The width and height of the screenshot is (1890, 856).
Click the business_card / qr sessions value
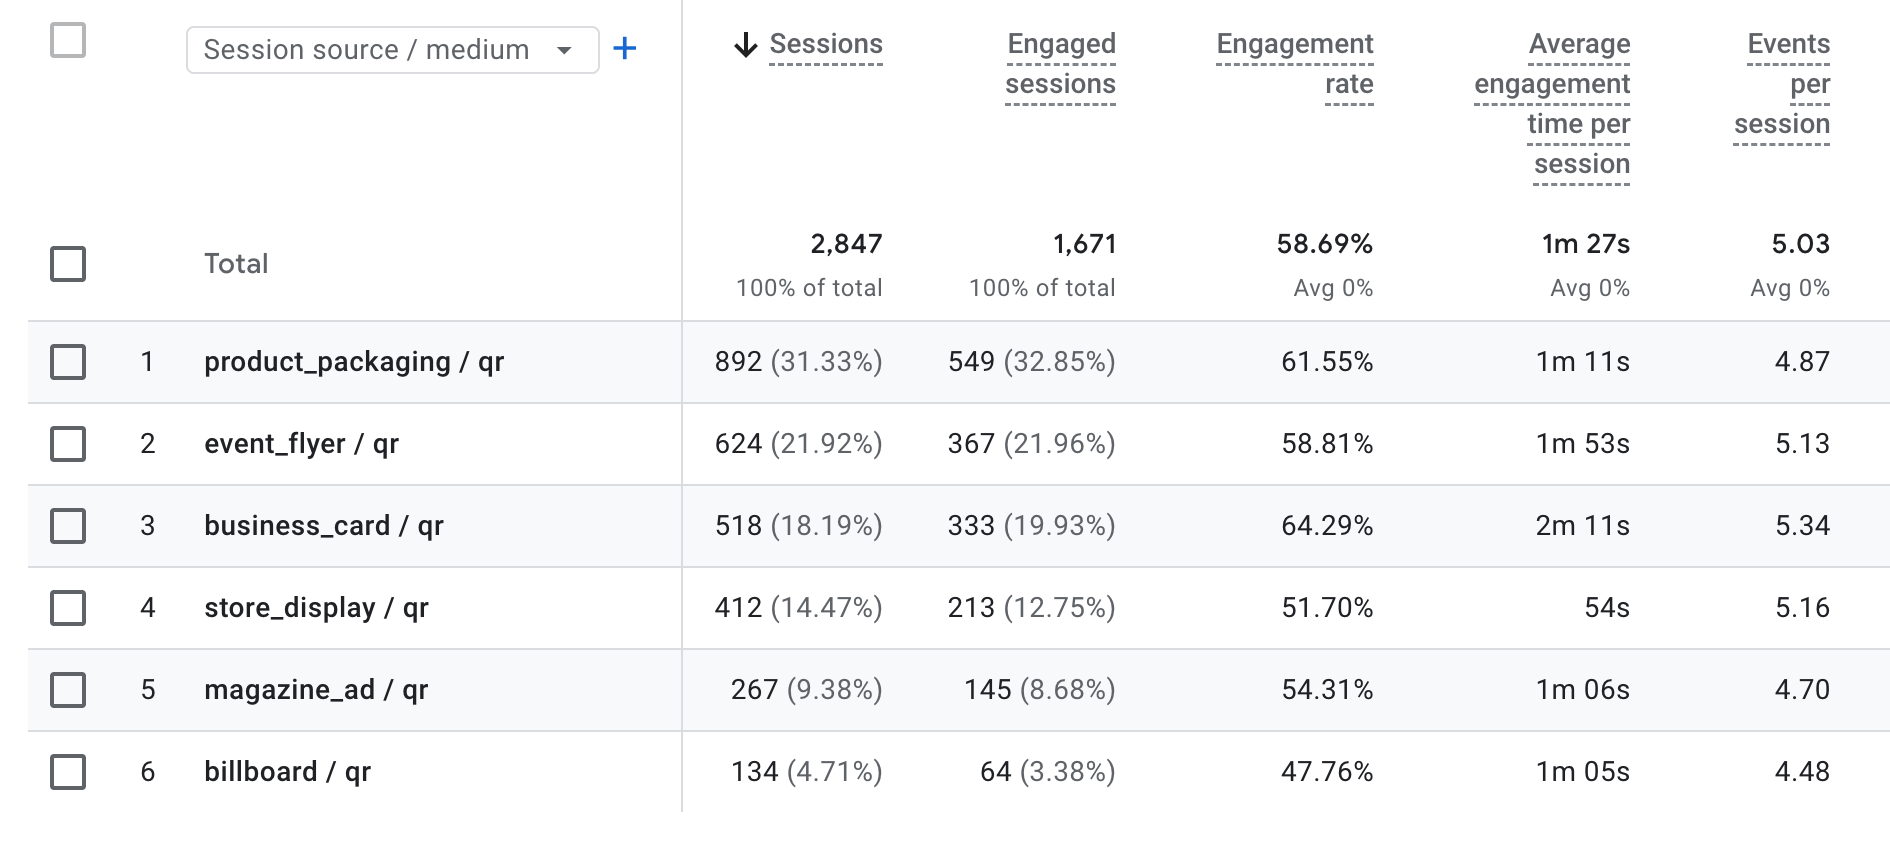tap(798, 526)
